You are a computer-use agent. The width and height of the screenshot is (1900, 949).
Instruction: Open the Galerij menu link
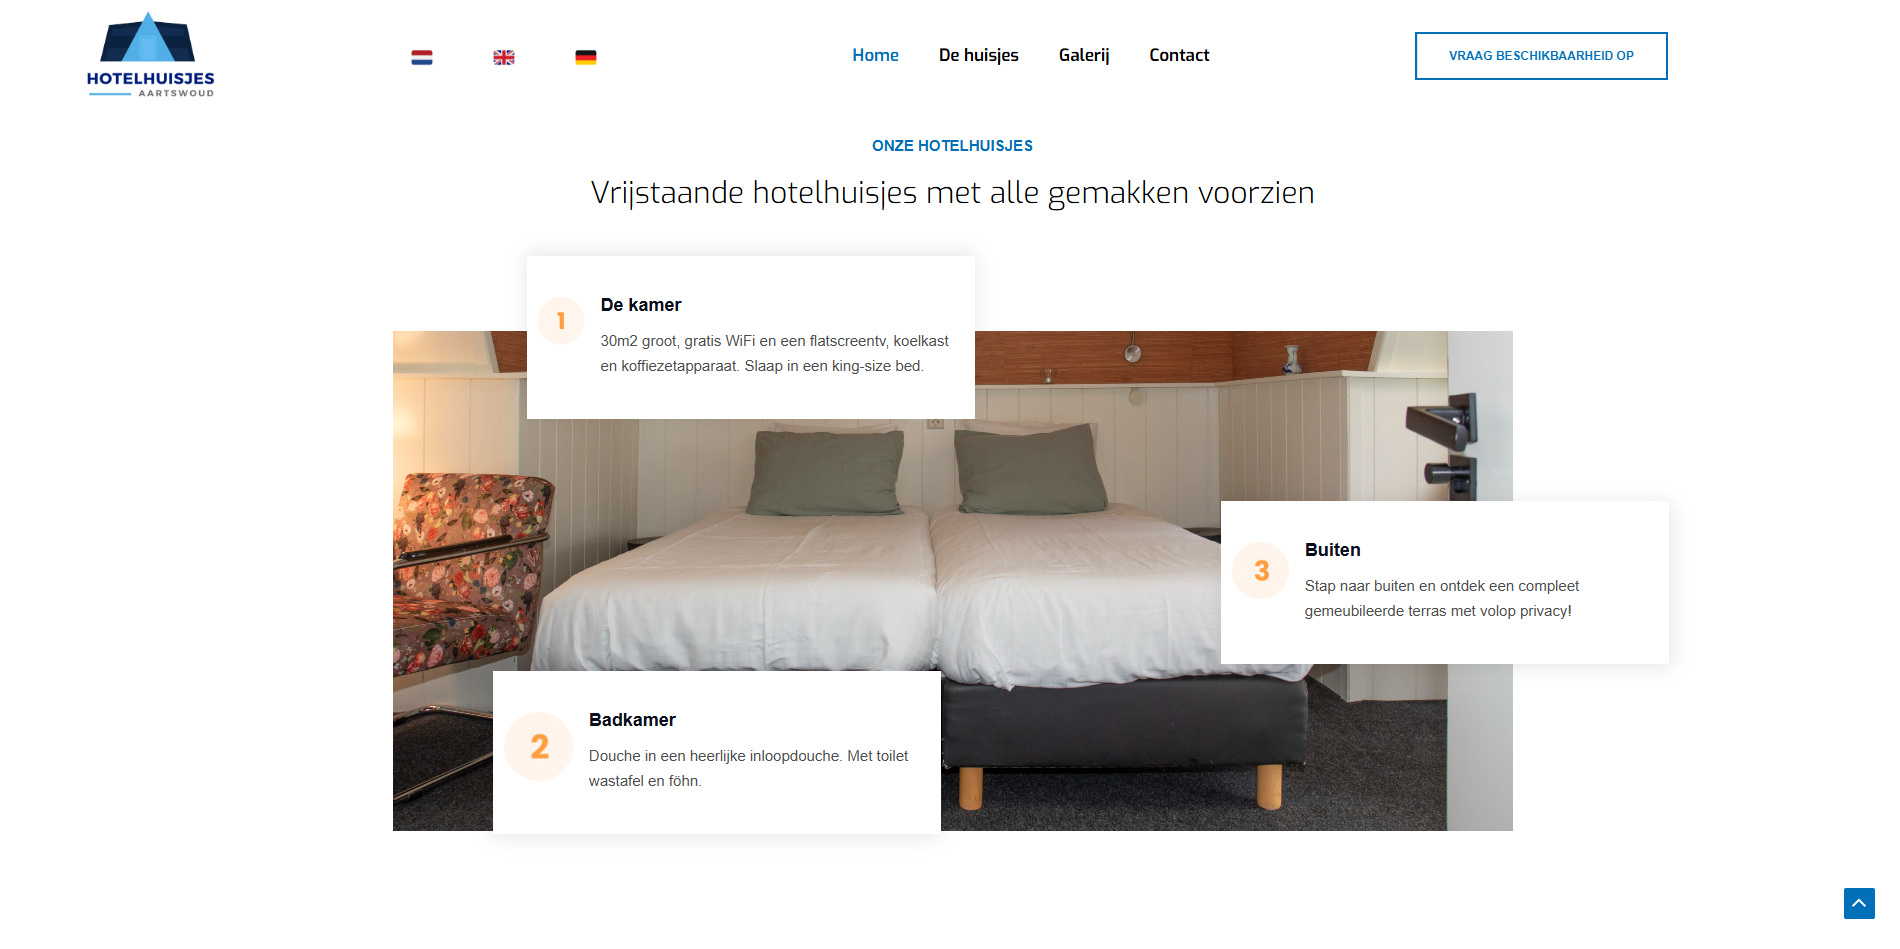[x=1084, y=55]
